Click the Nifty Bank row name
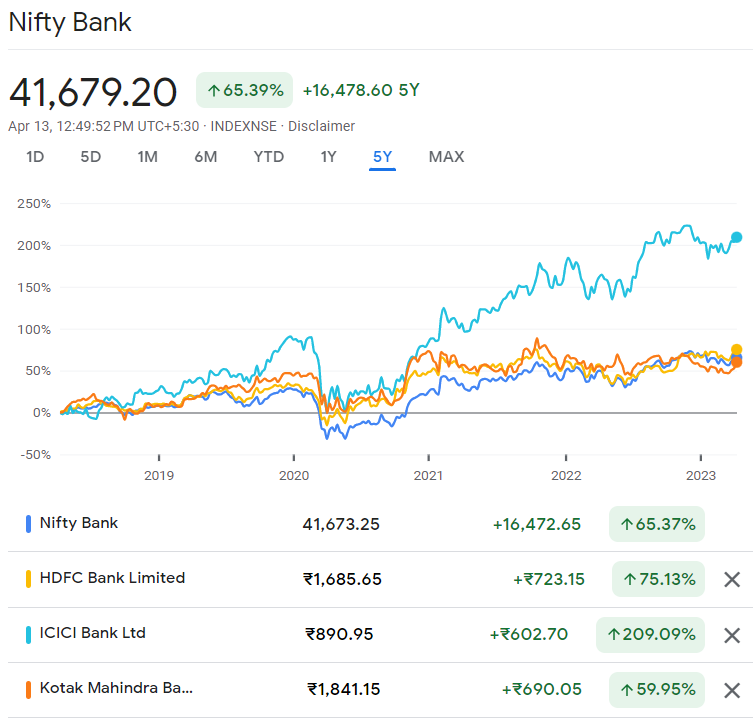753x722 pixels. [79, 523]
